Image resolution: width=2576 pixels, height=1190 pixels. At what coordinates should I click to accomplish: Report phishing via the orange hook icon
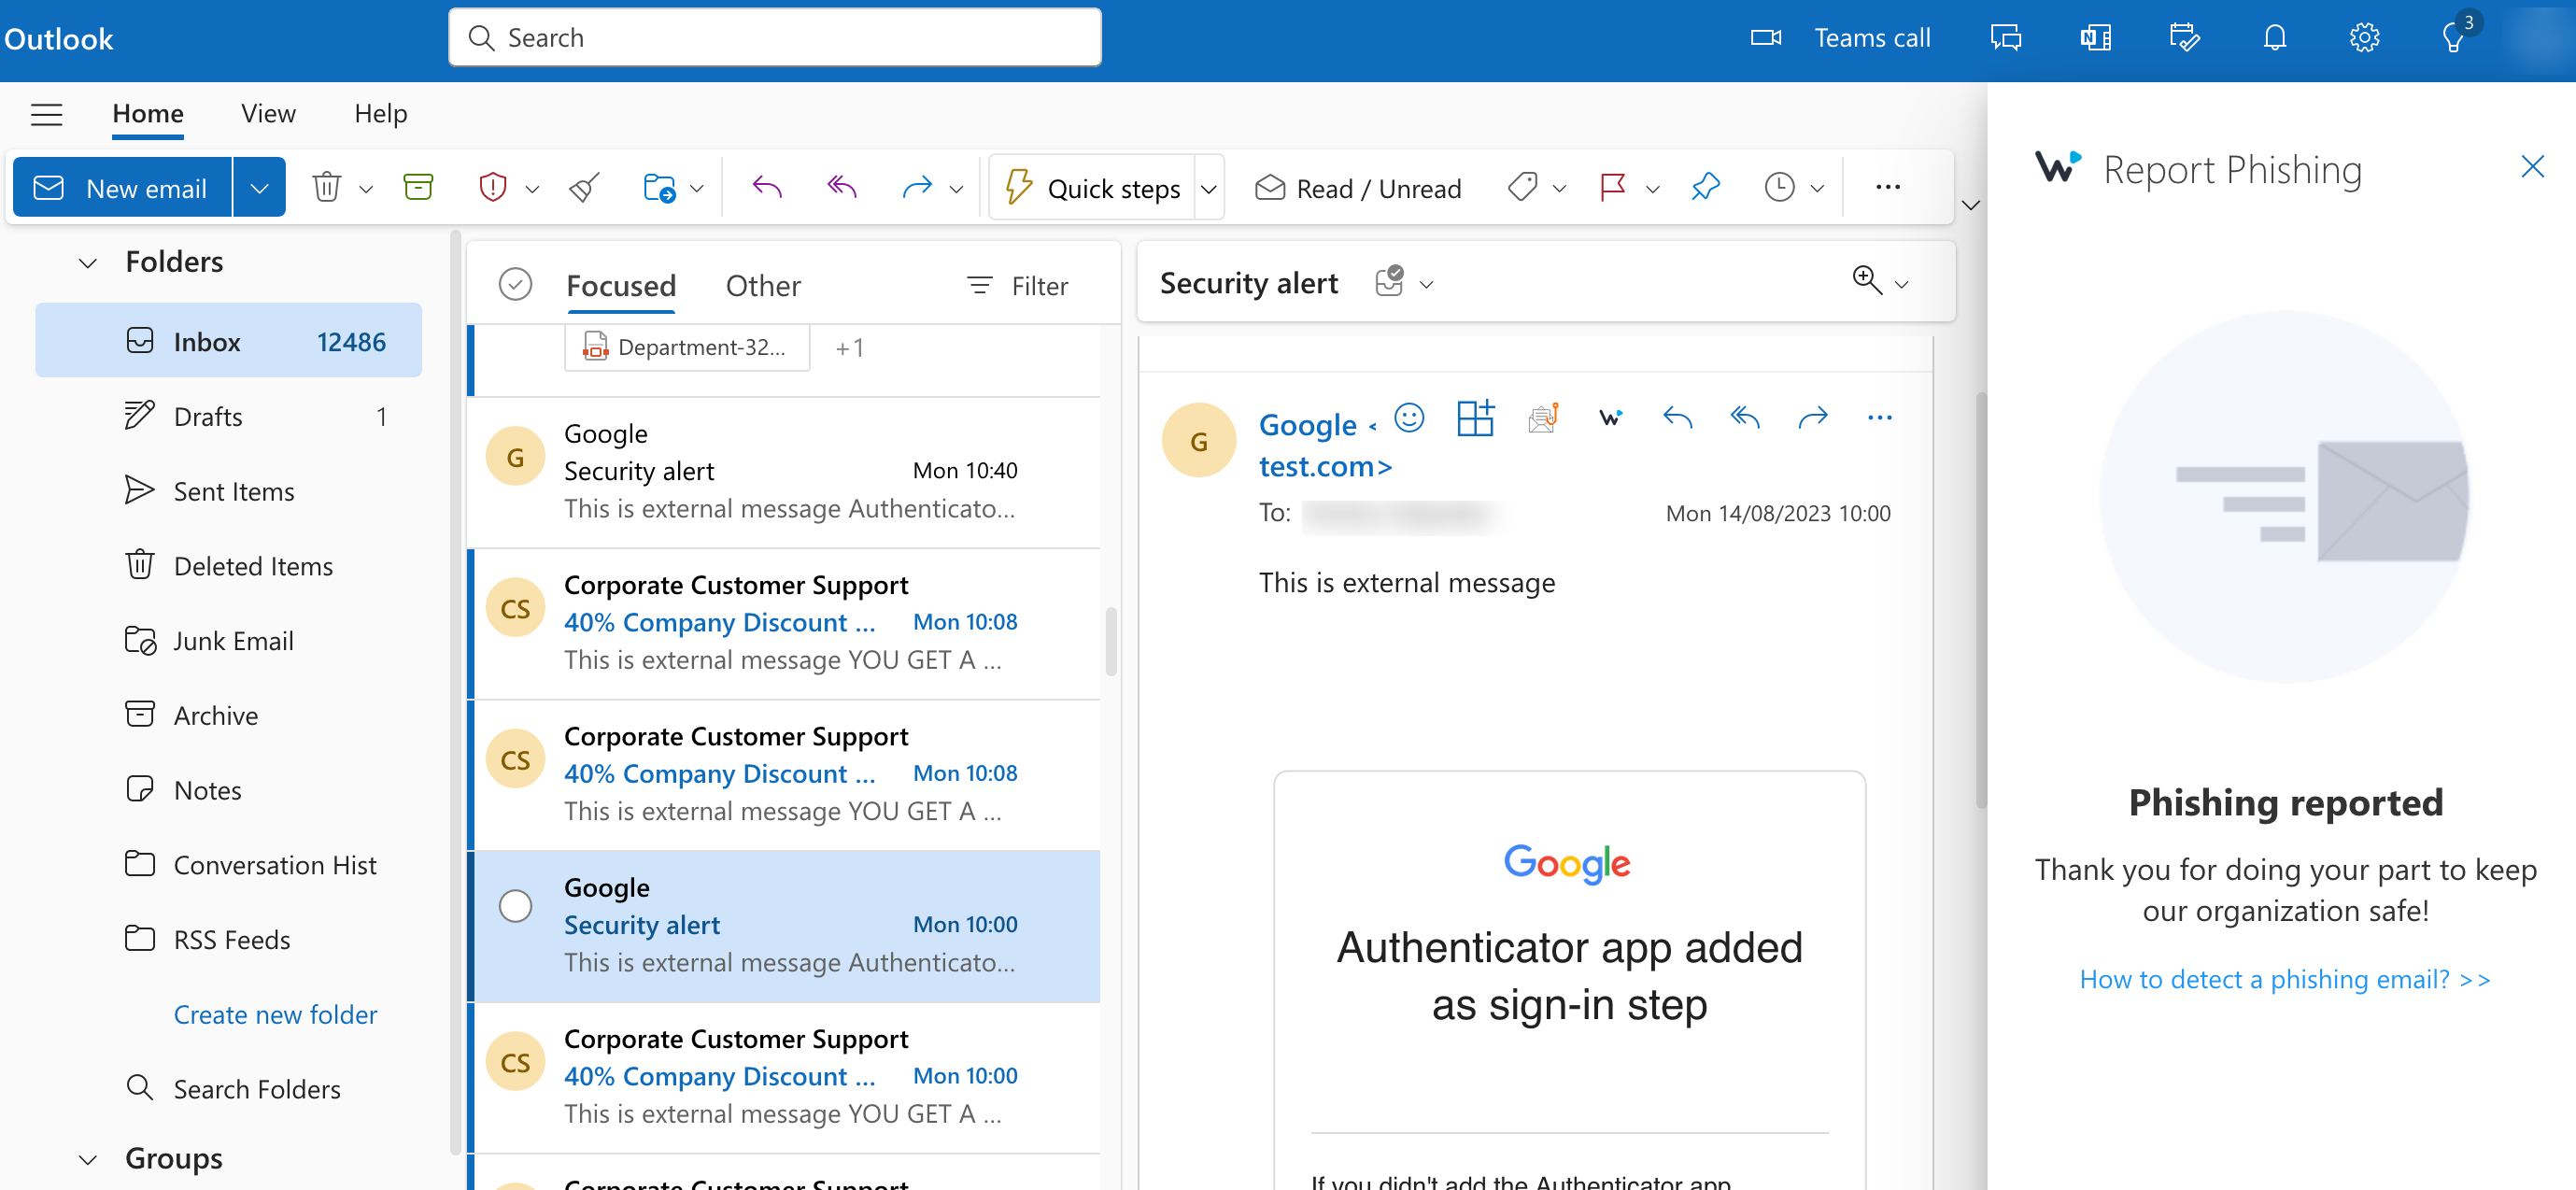[1543, 418]
